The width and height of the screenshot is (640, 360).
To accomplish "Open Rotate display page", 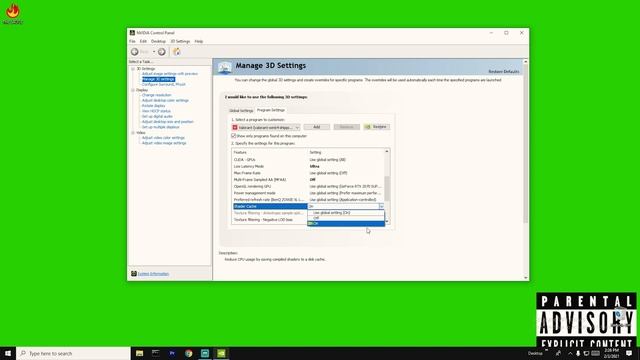I will (x=153, y=106).
